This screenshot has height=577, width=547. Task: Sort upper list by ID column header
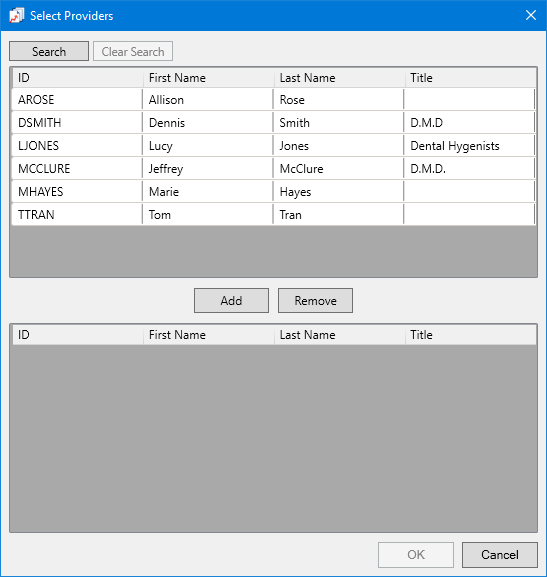tap(77, 78)
